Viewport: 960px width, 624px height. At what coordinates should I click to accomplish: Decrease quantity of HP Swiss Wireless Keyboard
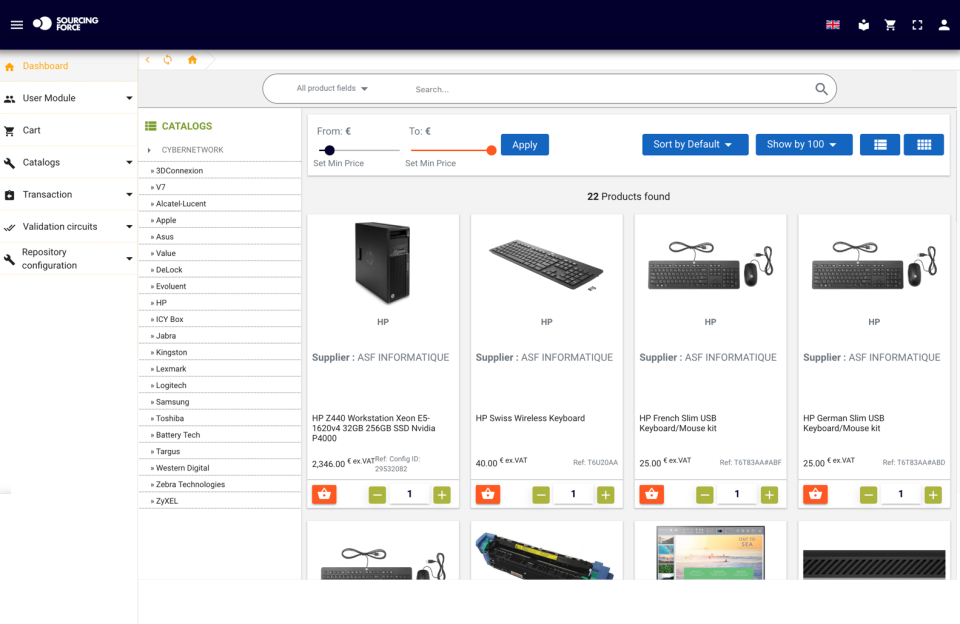pos(541,495)
